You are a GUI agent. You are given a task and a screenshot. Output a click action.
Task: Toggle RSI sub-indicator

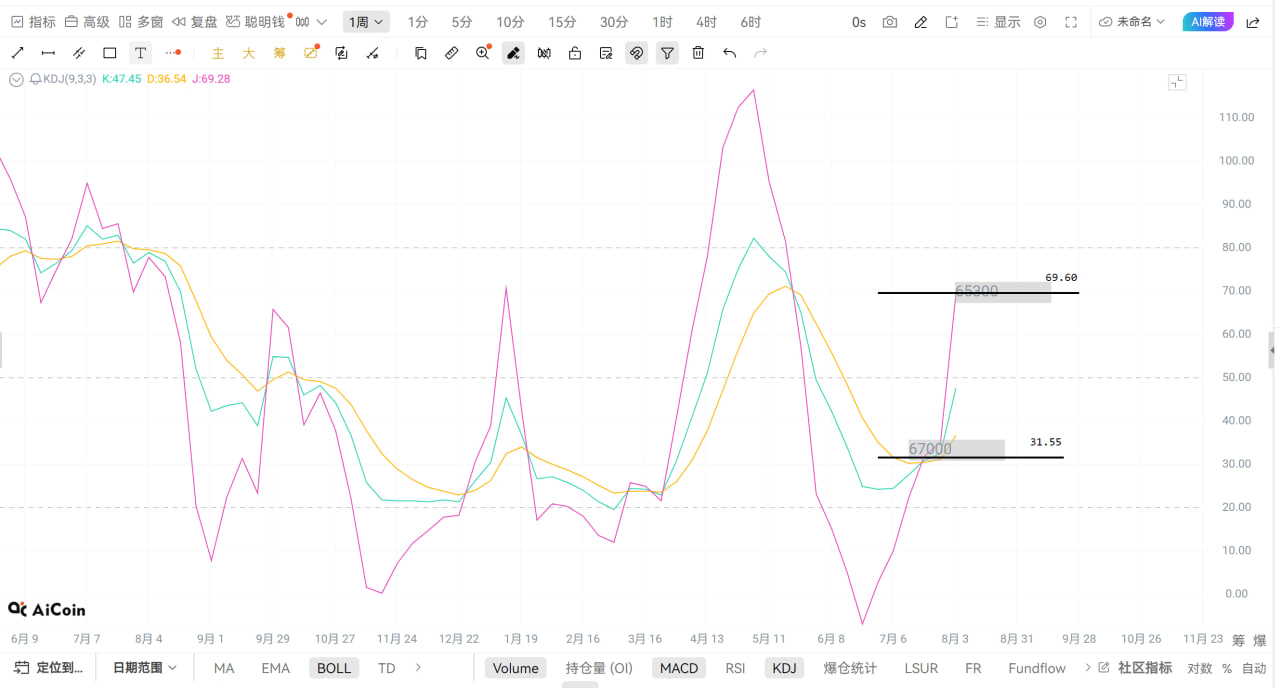coord(735,668)
